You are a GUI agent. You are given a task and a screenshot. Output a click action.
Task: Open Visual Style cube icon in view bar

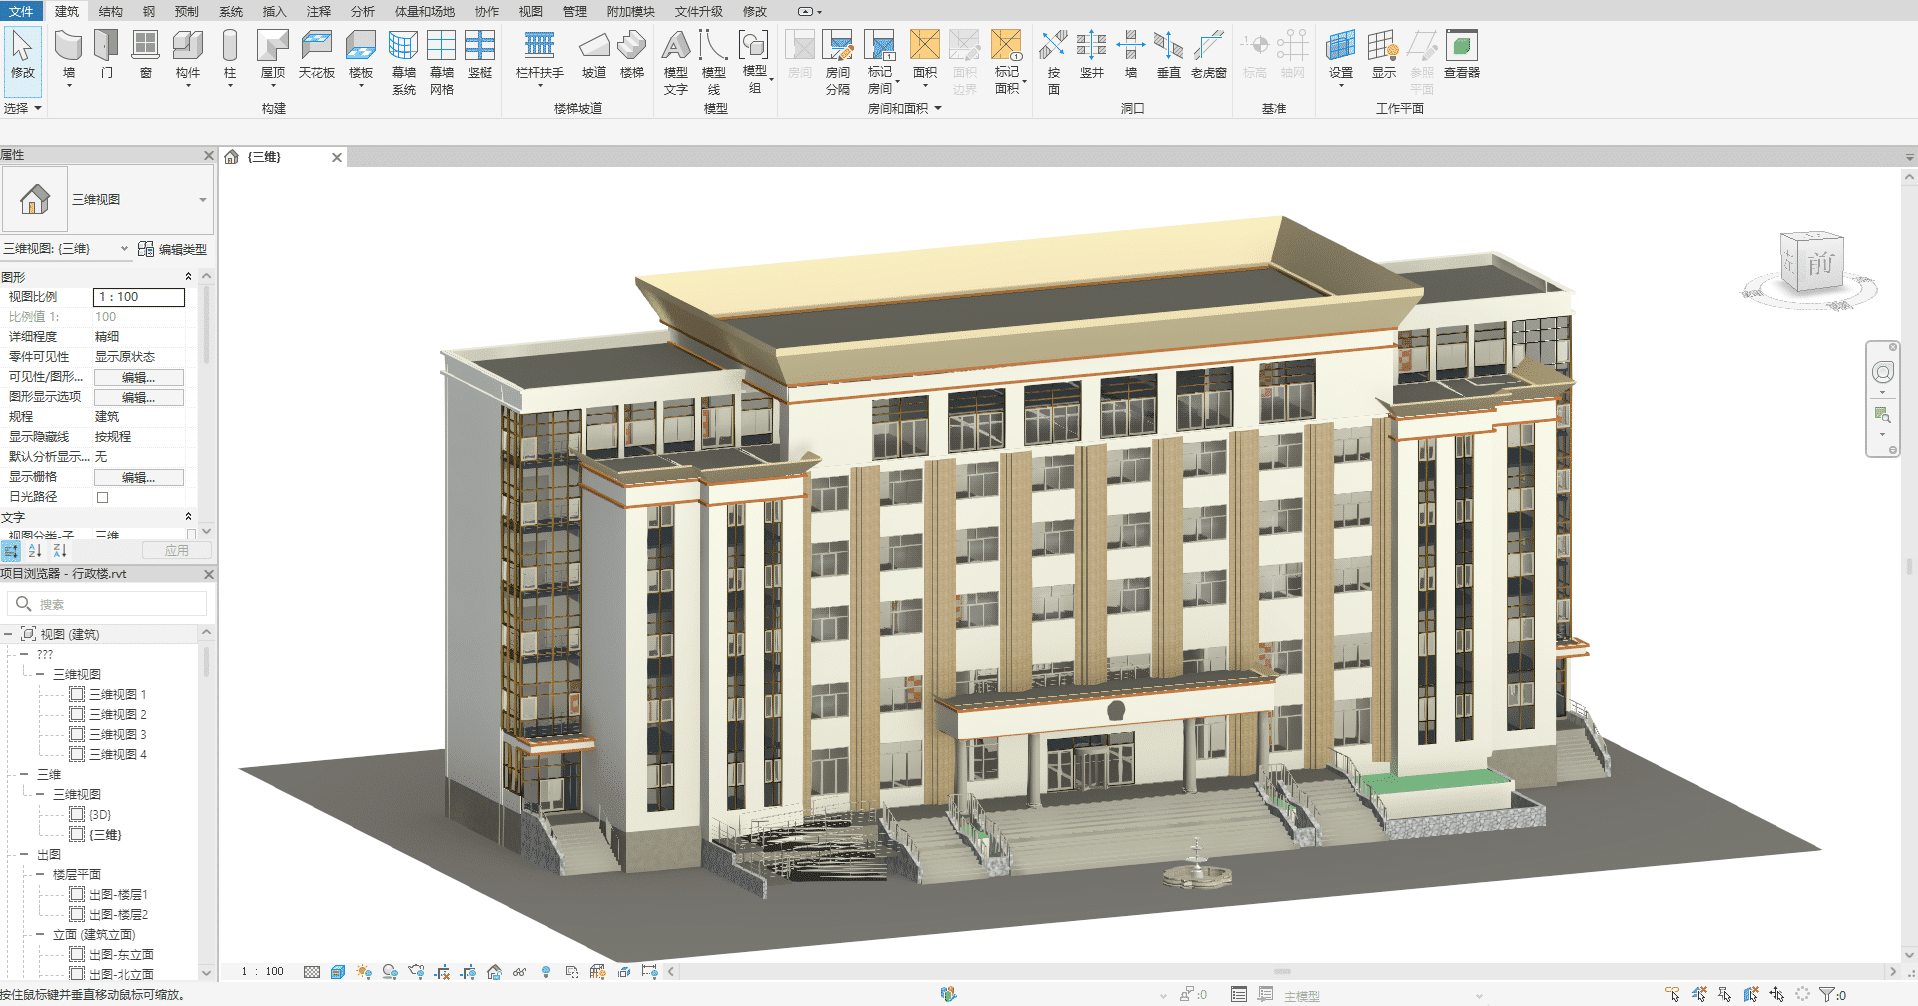pyautogui.click(x=338, y=972)
